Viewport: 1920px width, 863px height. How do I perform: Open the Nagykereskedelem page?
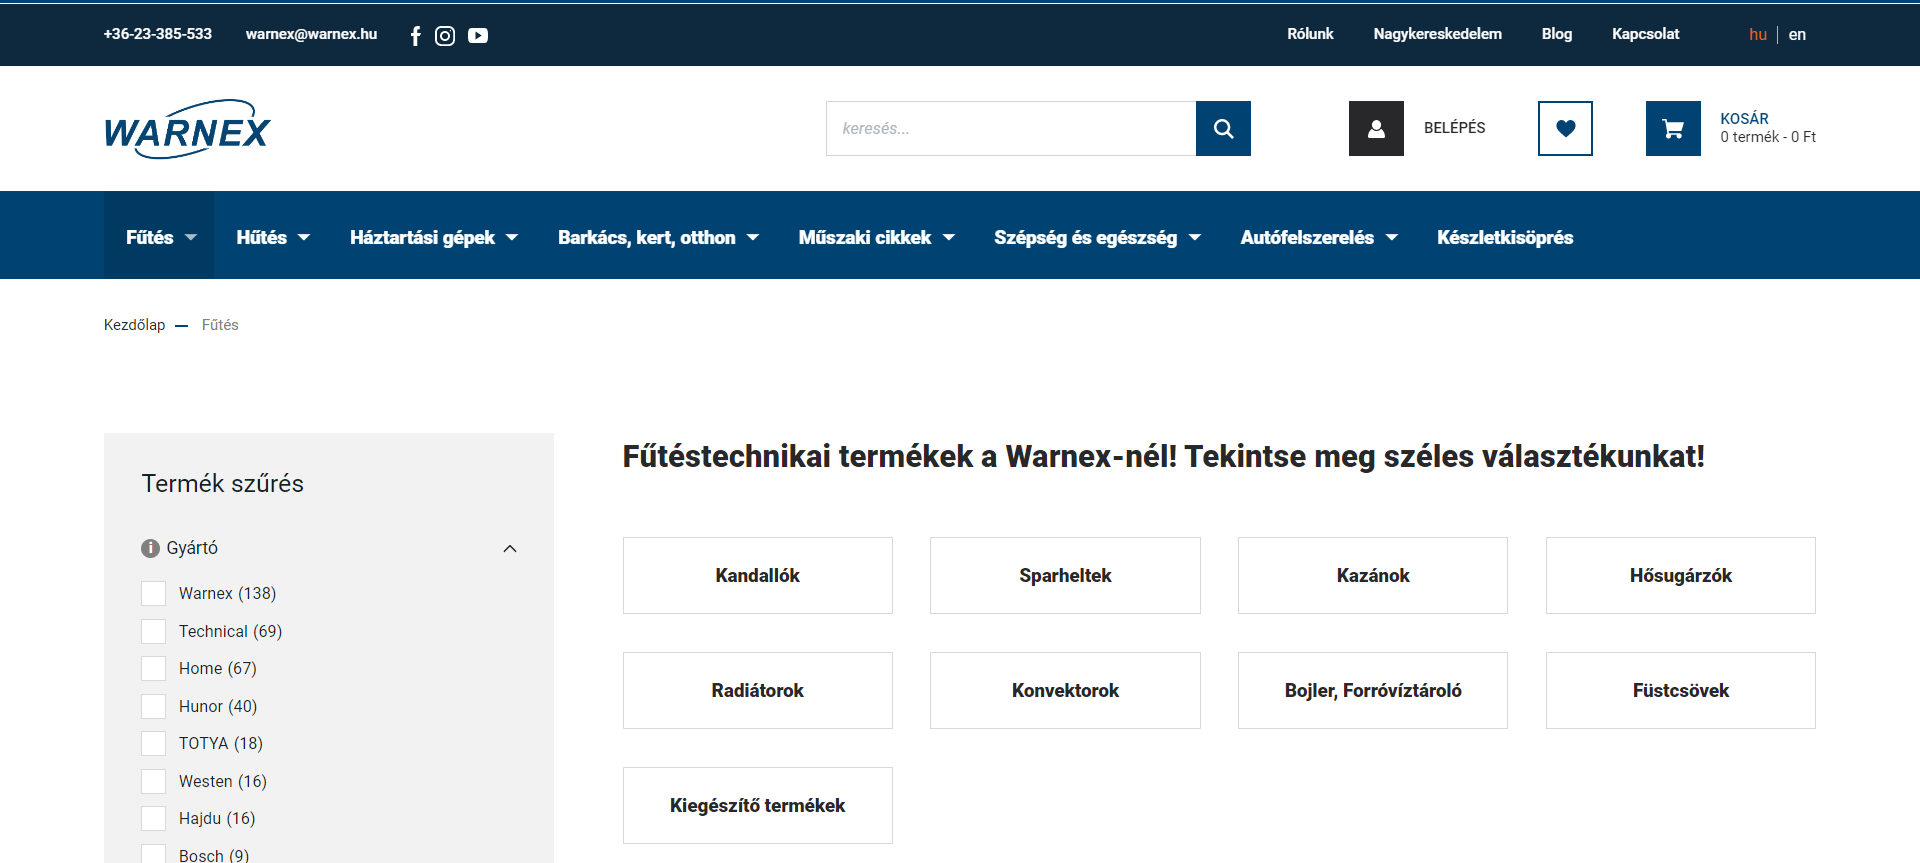pyautogui.click(x=1437, y=34)
